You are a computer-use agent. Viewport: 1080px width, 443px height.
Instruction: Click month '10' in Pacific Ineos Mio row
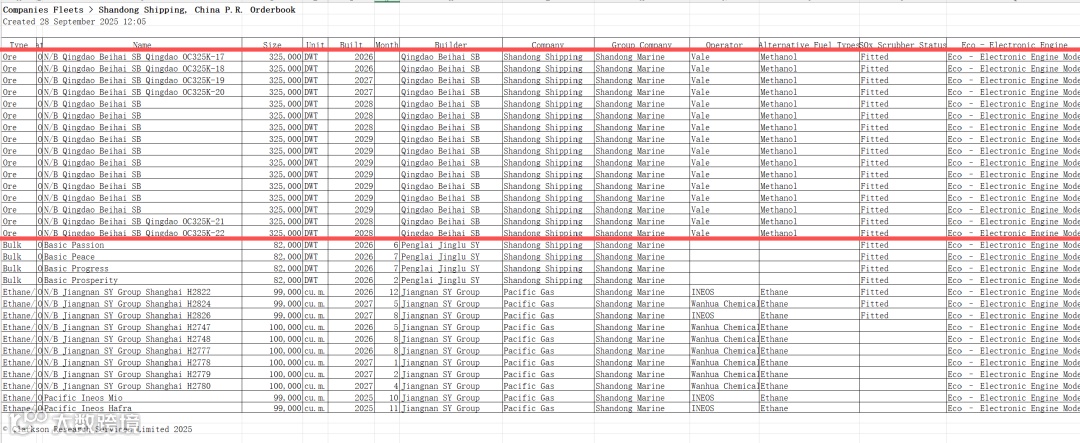click(x=387, y=398)
